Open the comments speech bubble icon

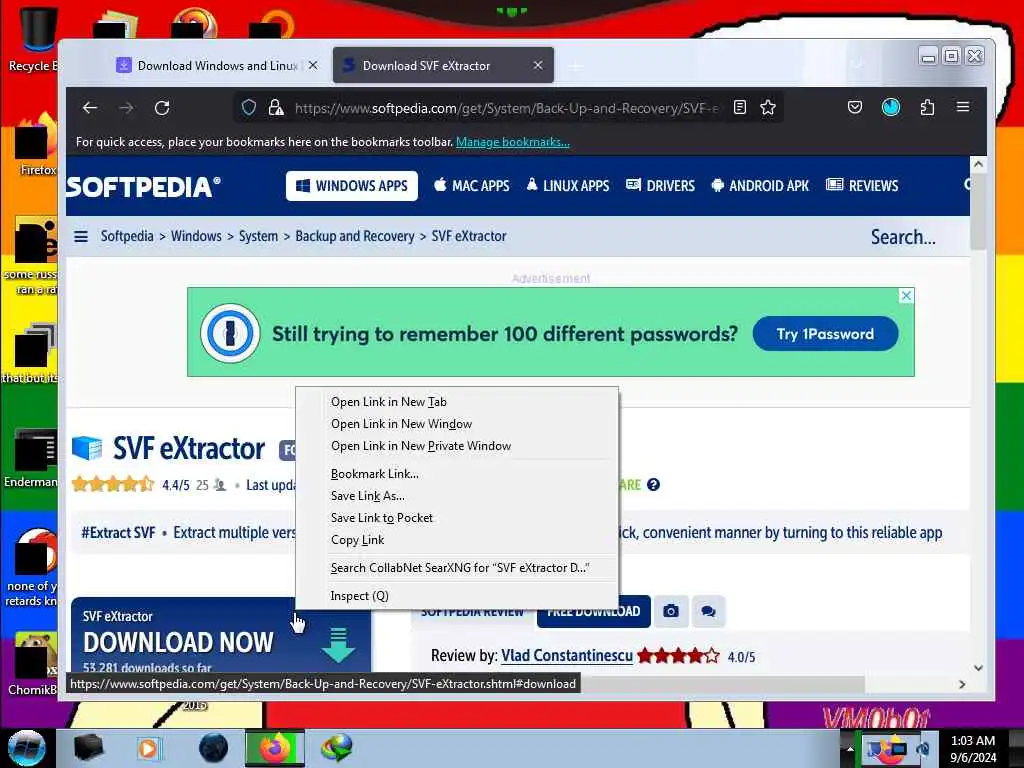coord(709,611)
